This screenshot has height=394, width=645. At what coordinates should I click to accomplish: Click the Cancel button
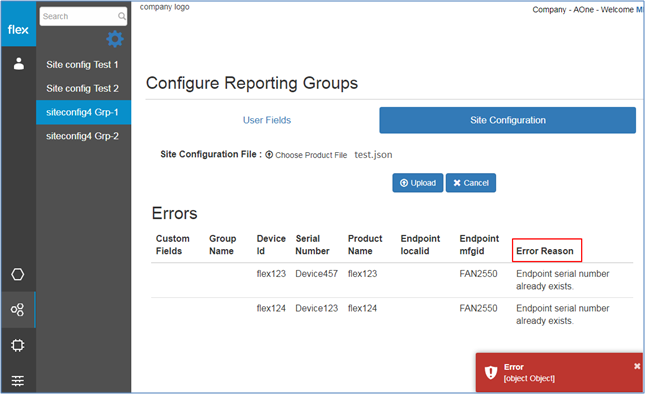[x=471, y=183]
